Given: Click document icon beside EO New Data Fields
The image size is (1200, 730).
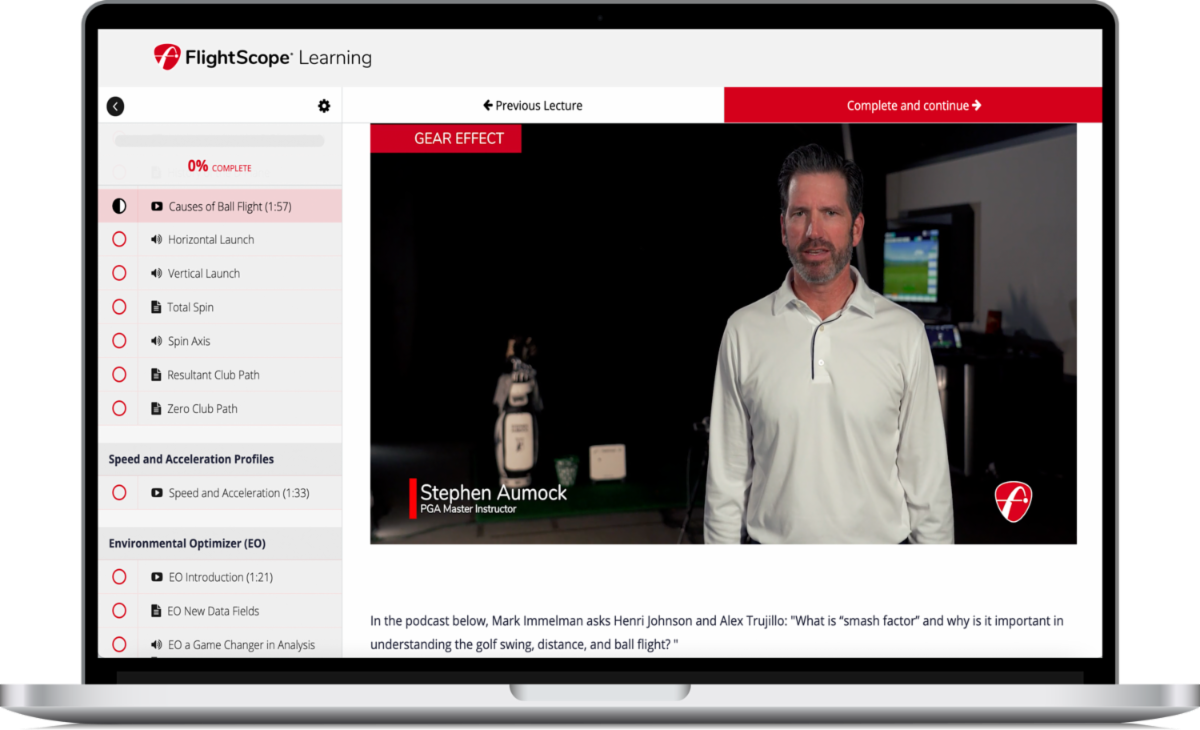Looking at the screenshot, I should tap(156, 611).
